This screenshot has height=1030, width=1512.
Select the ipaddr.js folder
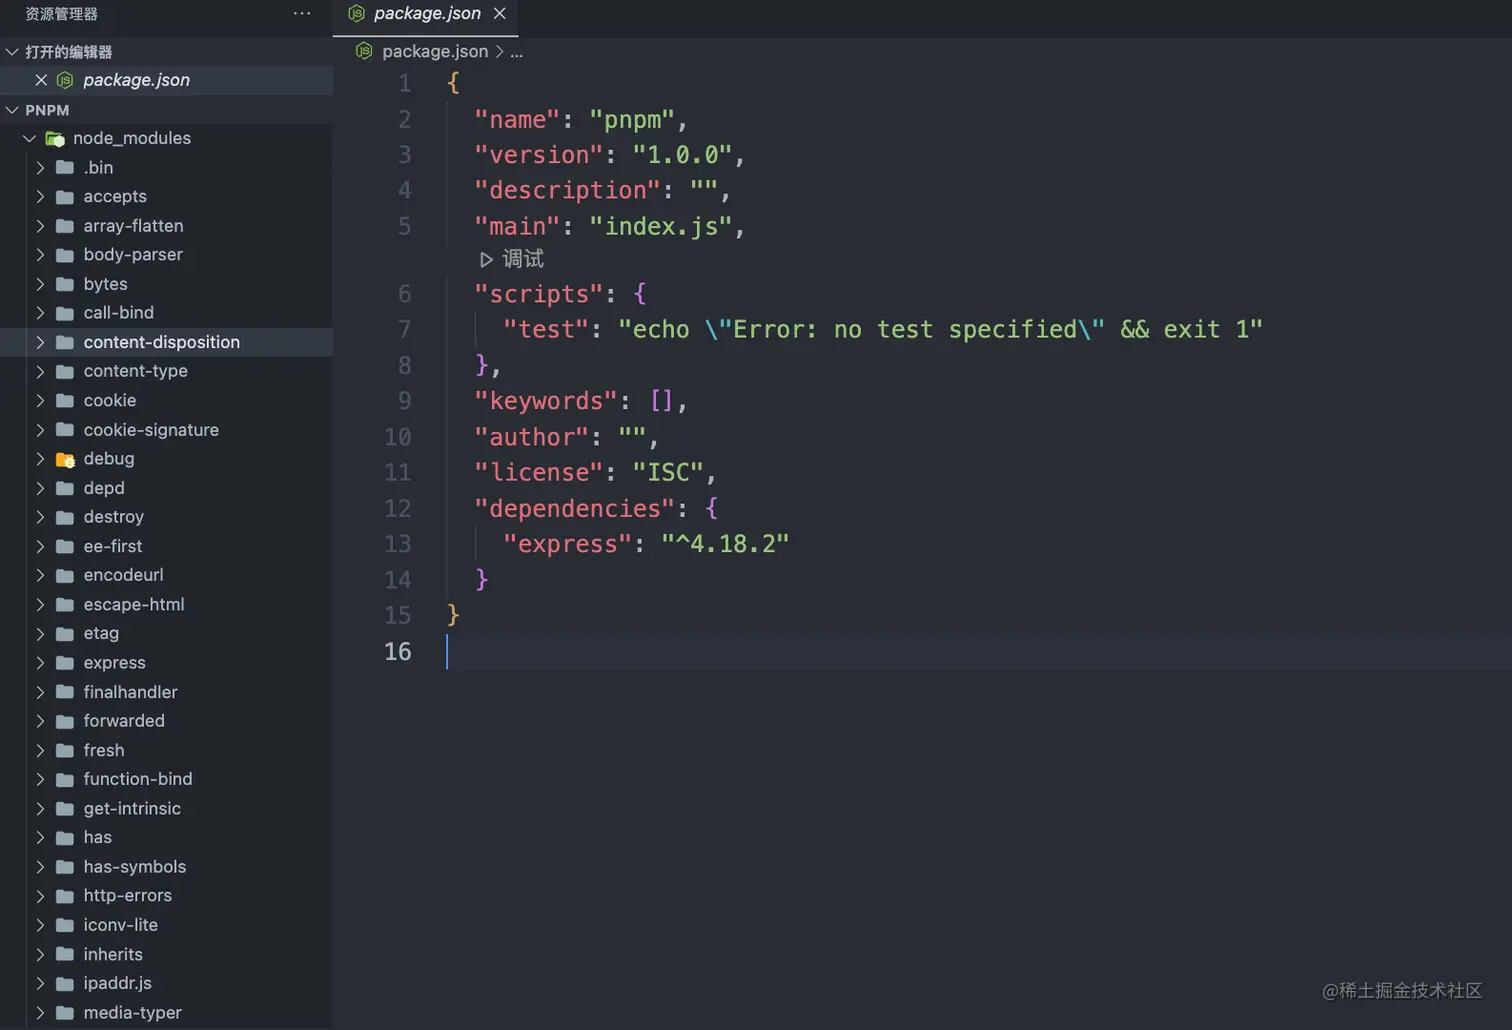[166, 984]
